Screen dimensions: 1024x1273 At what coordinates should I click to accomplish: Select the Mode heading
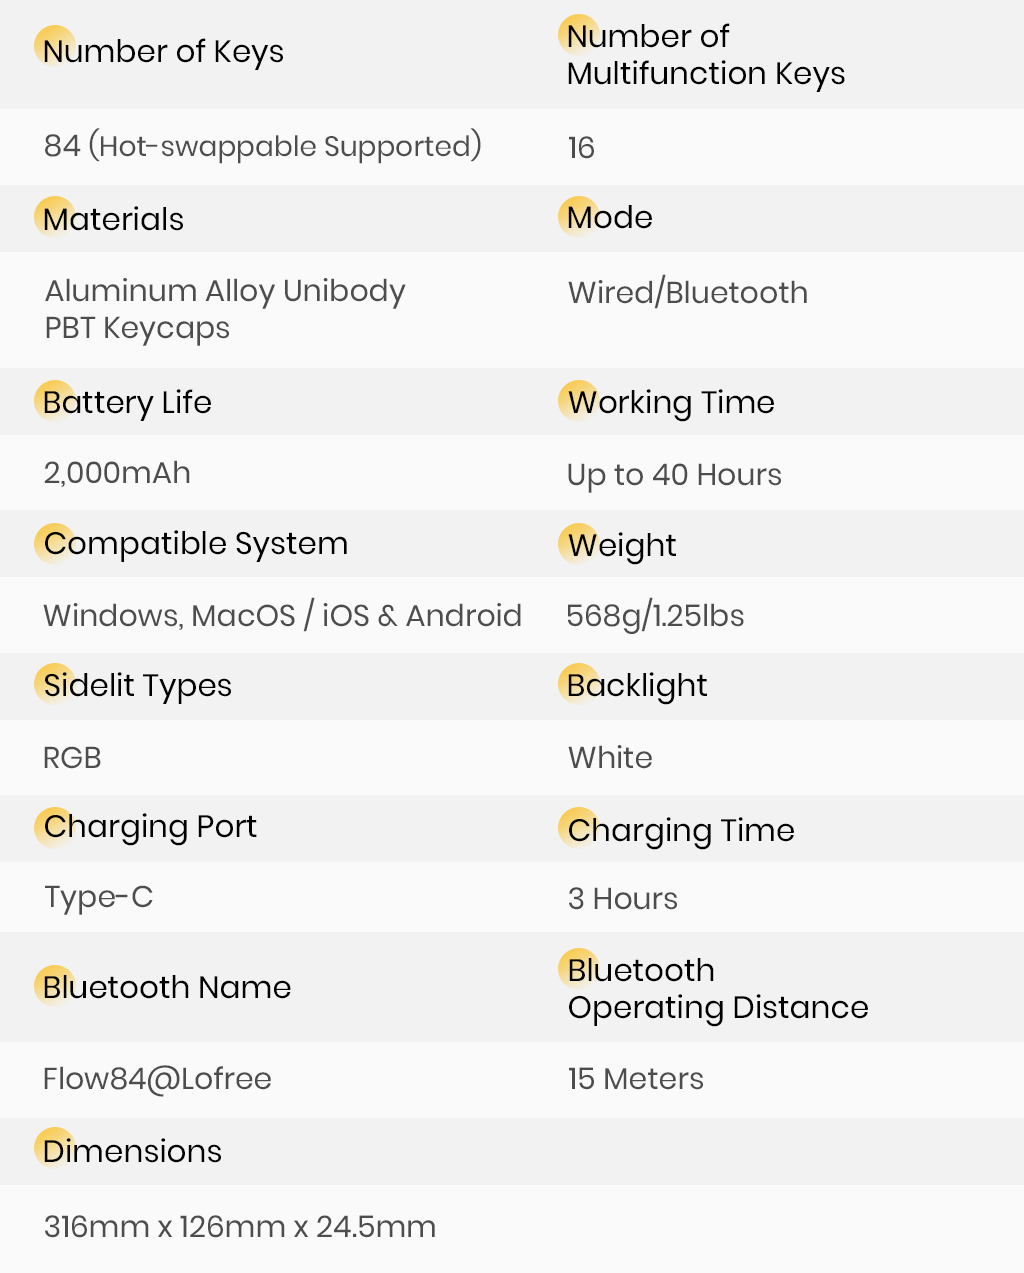point(610,218)
